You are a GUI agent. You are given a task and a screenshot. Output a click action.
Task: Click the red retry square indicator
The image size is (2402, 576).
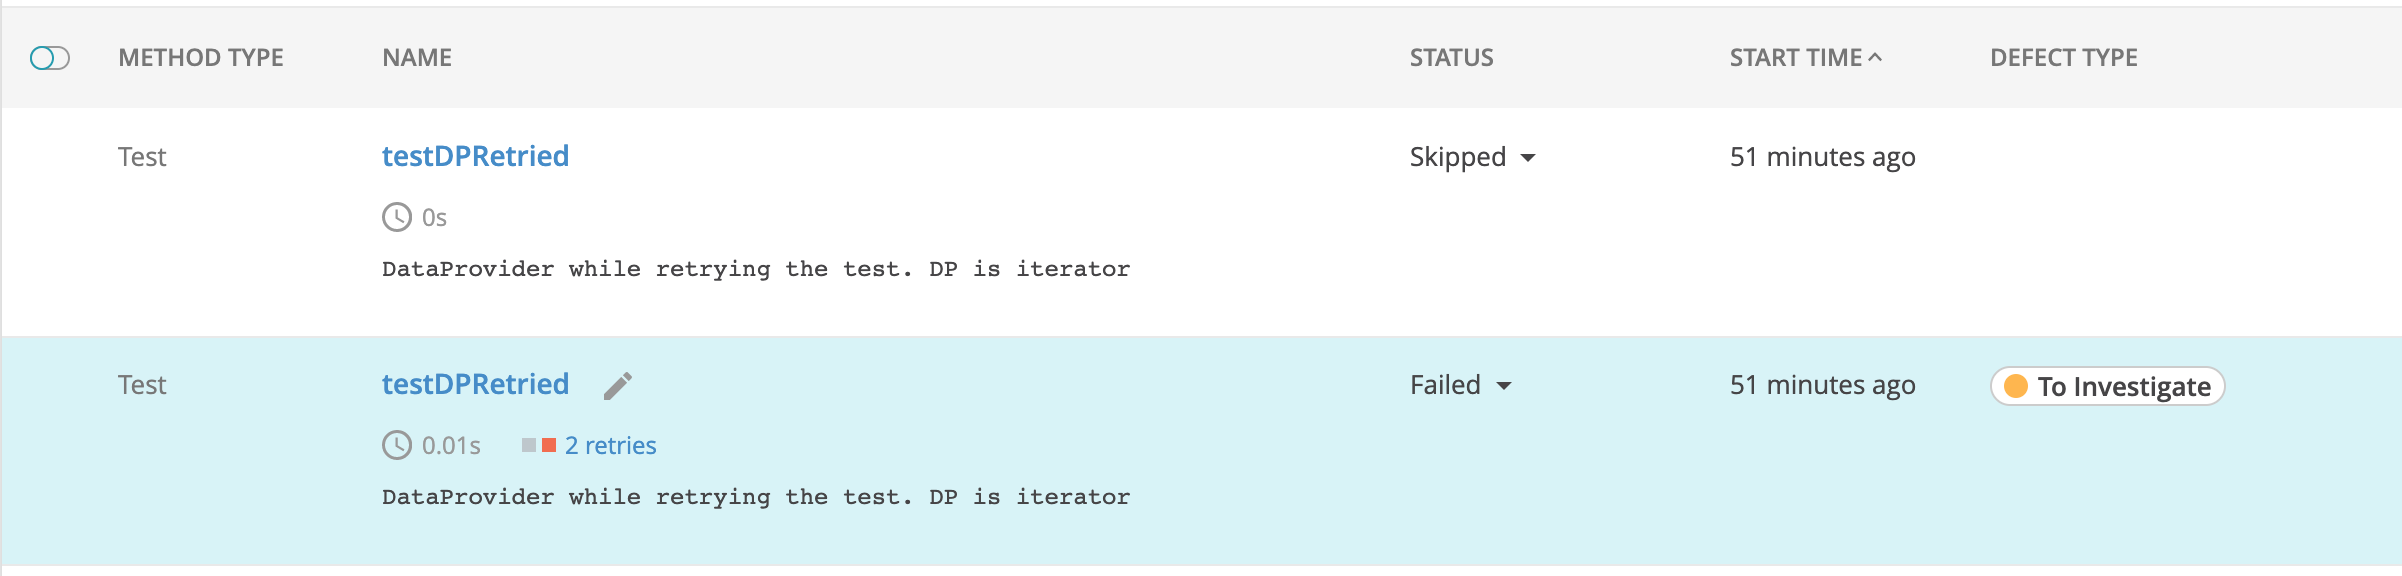pyautogui.click(x=550, y=444)
